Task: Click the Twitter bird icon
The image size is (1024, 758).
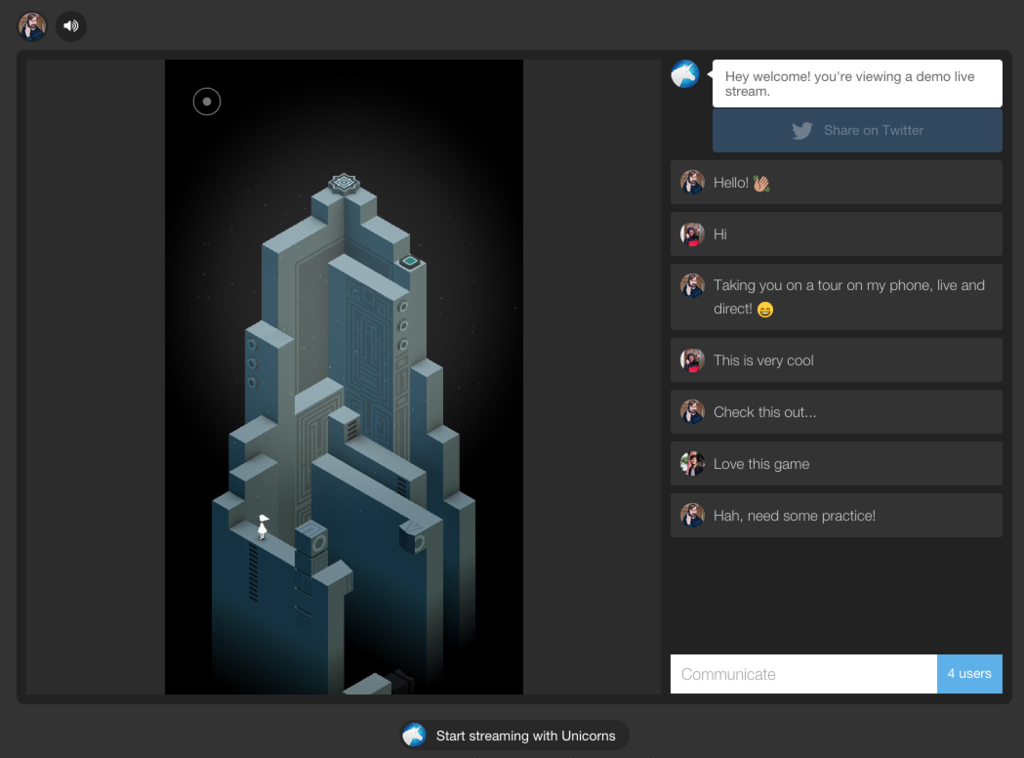Action: [803, 131]
